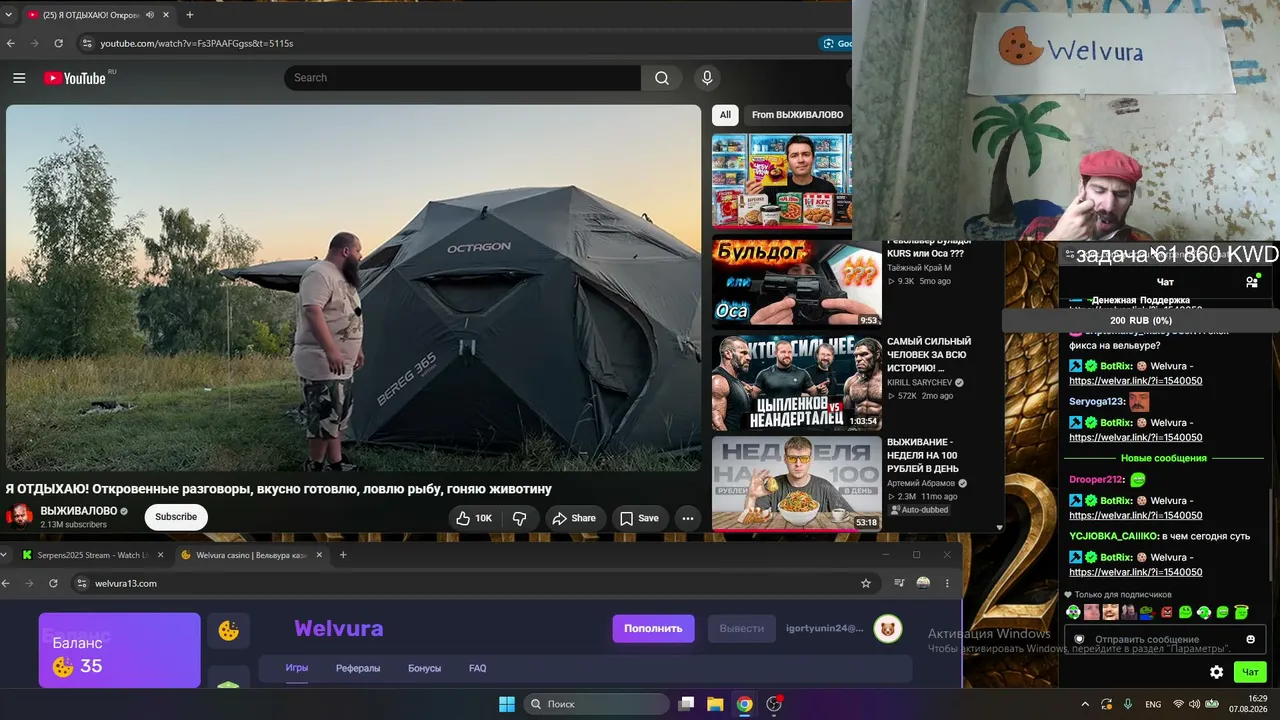The image size is (1280, 720).
Task: Open the chat users list icon
Action: pos(1252,282)
